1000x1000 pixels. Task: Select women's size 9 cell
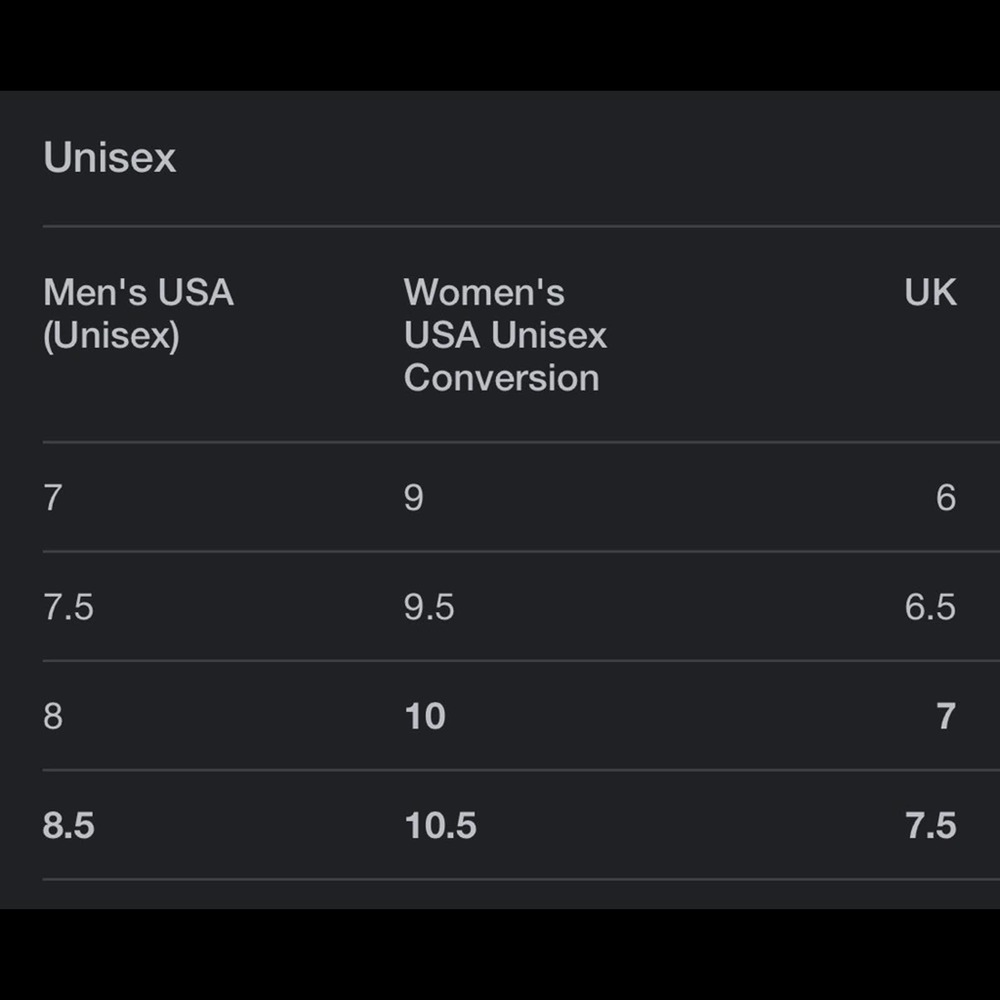pyautogui.click(x=414, y=497)
